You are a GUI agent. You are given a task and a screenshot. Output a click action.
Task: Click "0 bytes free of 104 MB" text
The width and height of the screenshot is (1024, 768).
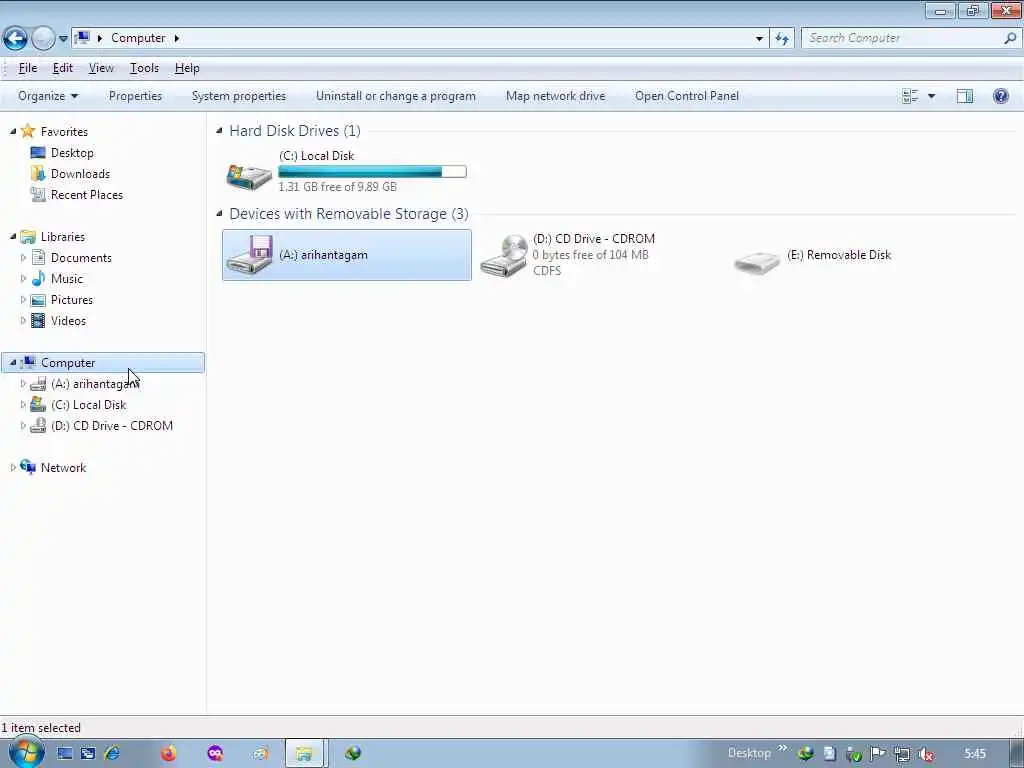point(590,255)
